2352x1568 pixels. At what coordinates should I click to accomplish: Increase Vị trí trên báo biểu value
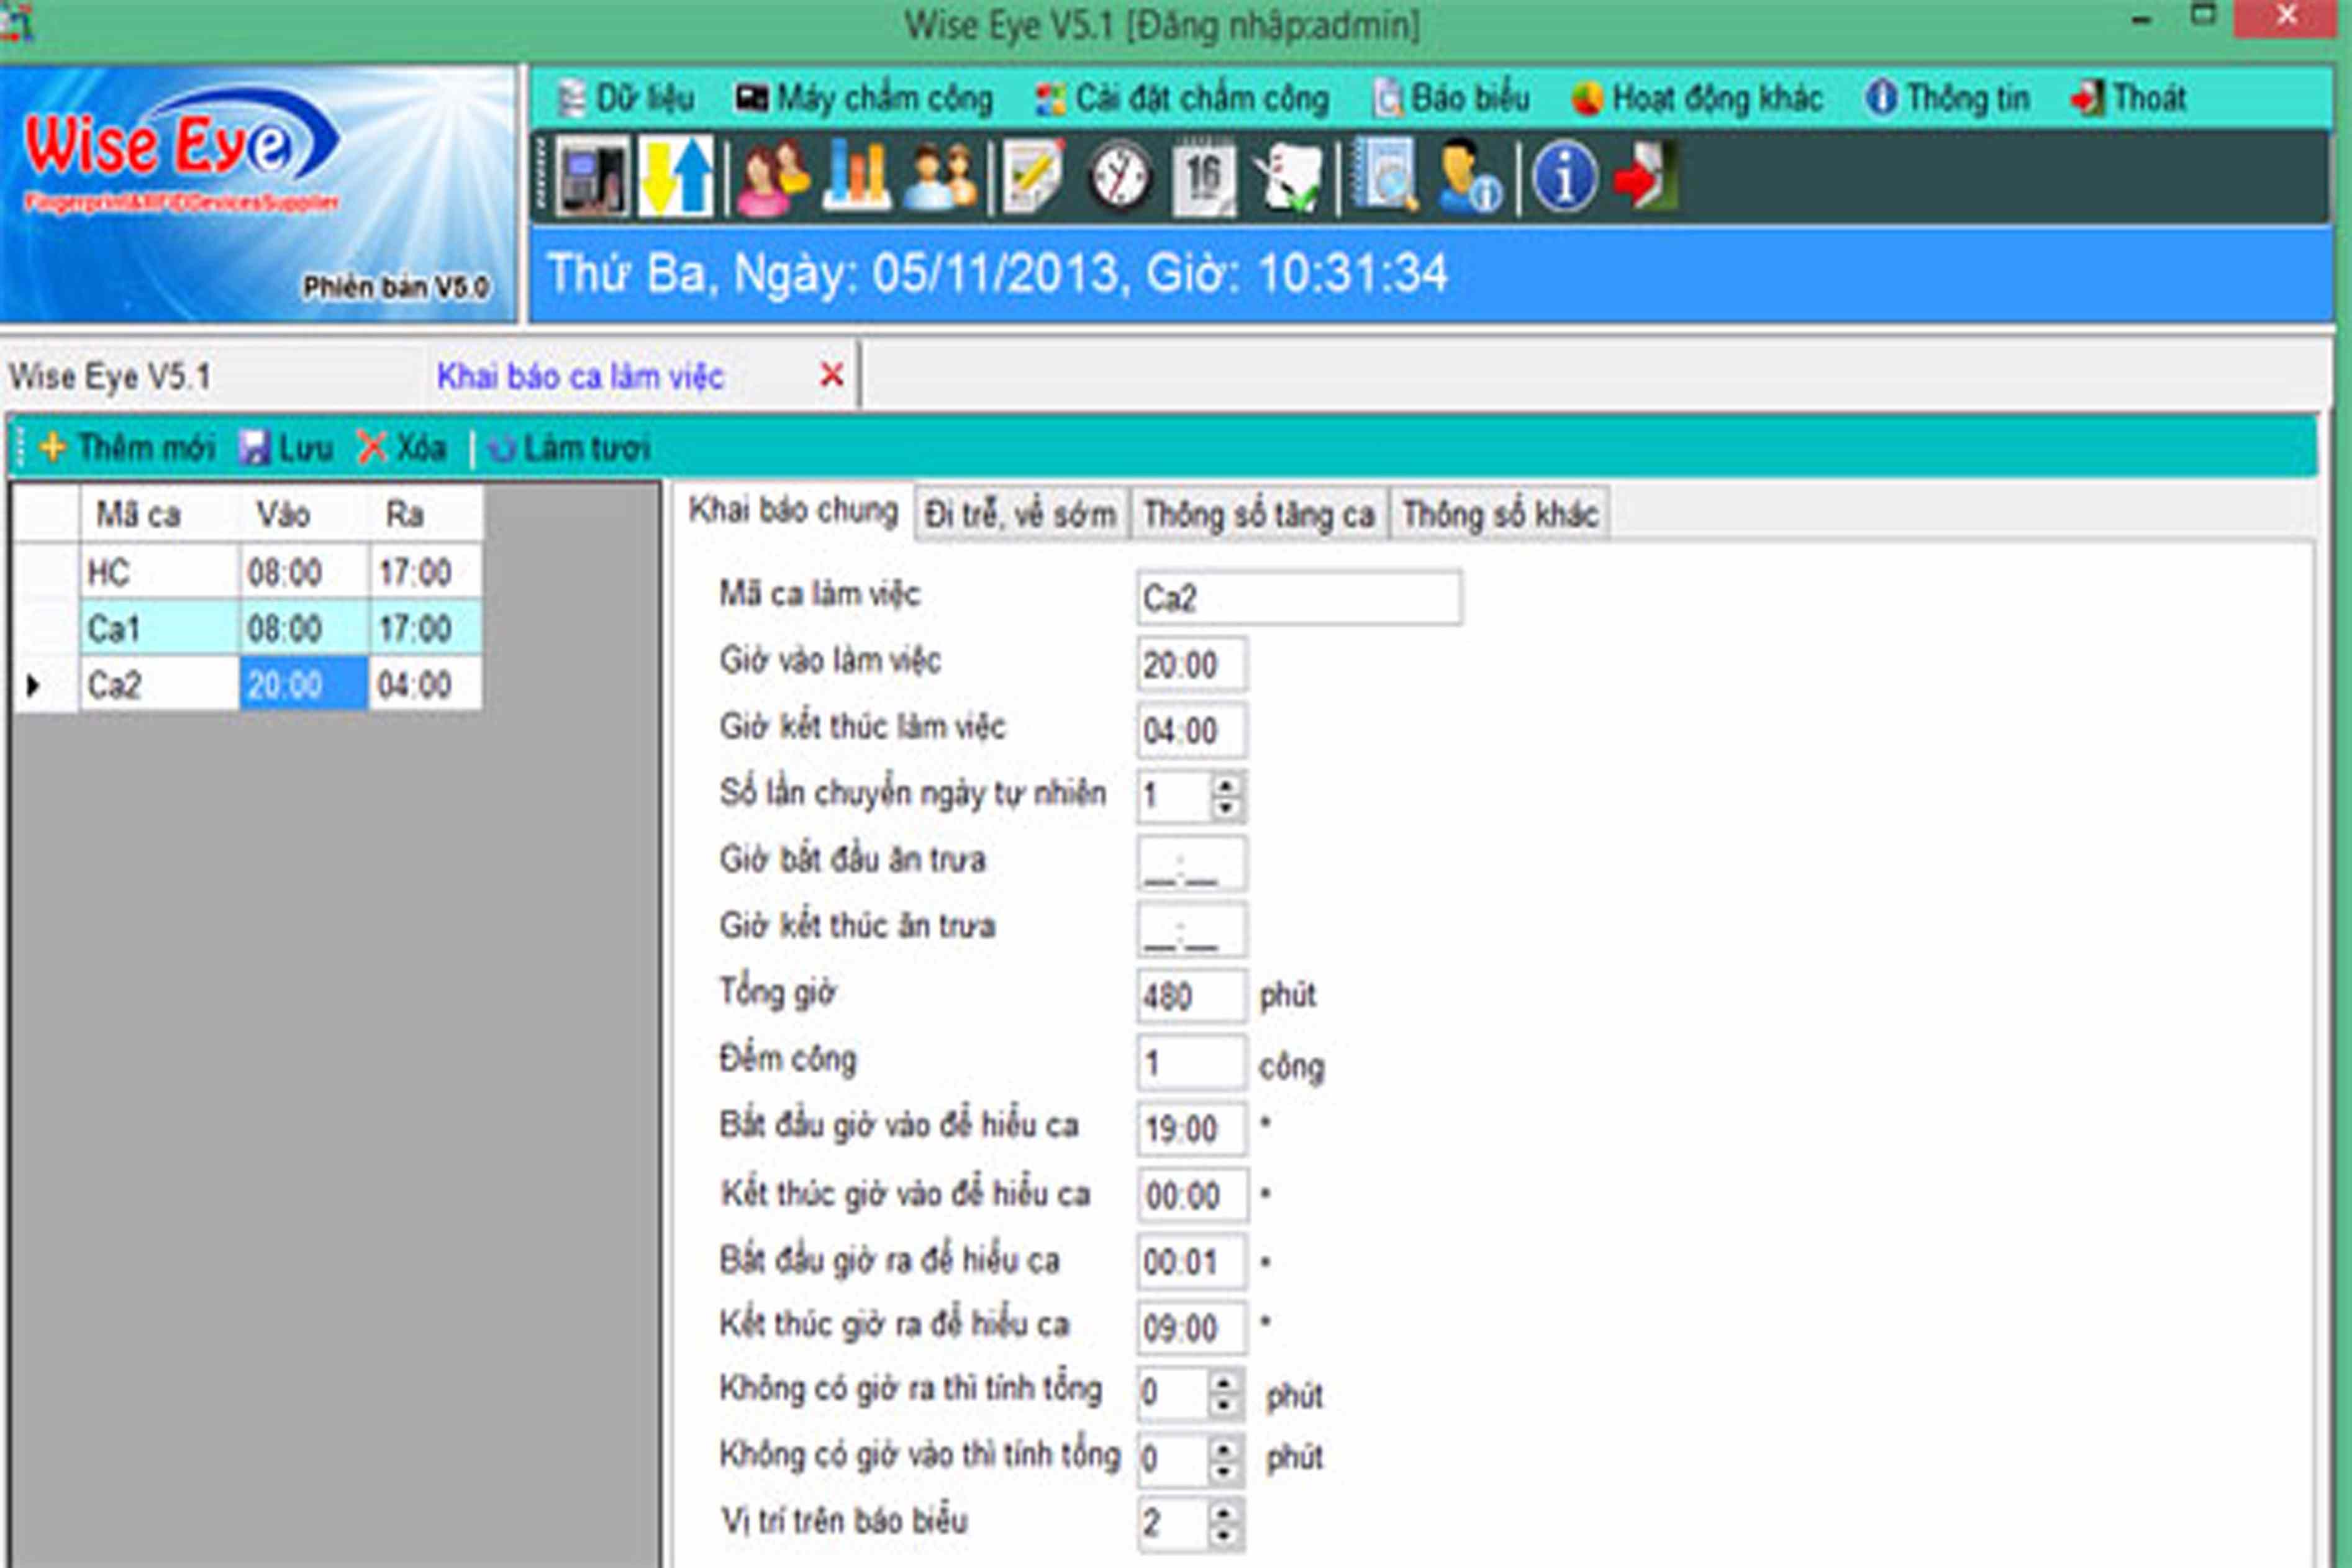[1224, 1513]
